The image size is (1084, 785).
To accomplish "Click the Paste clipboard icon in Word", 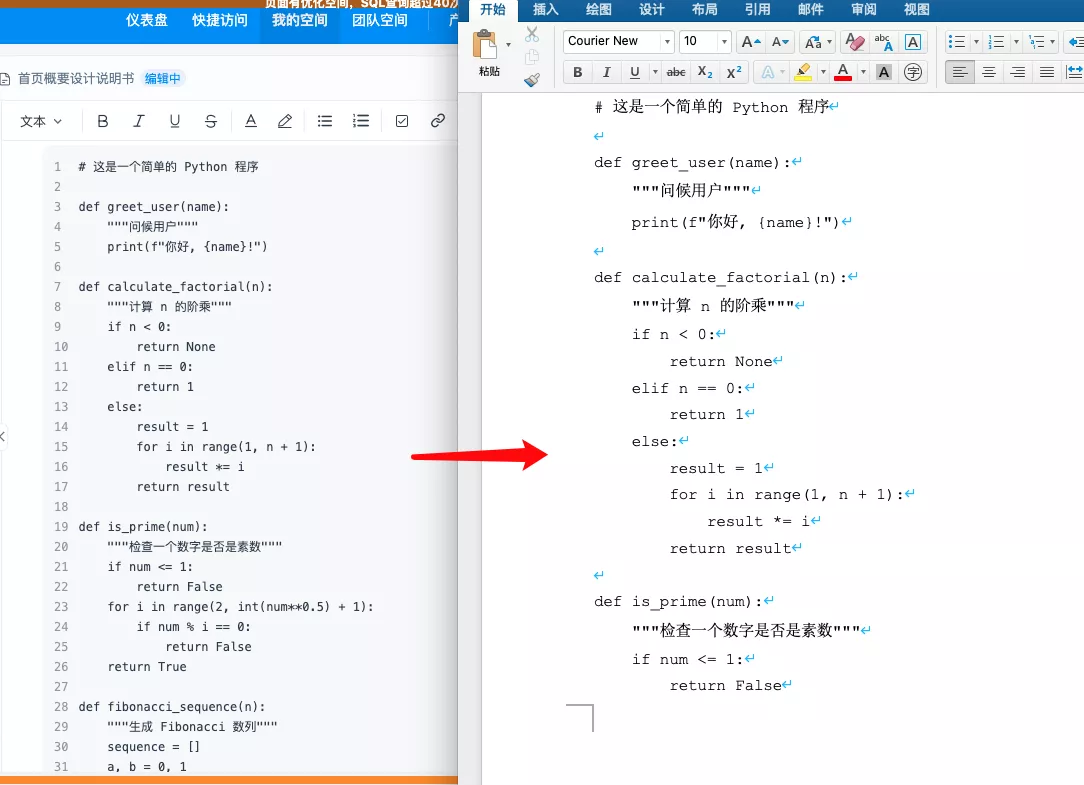I will pyautogui.click(x=485, y=46).
